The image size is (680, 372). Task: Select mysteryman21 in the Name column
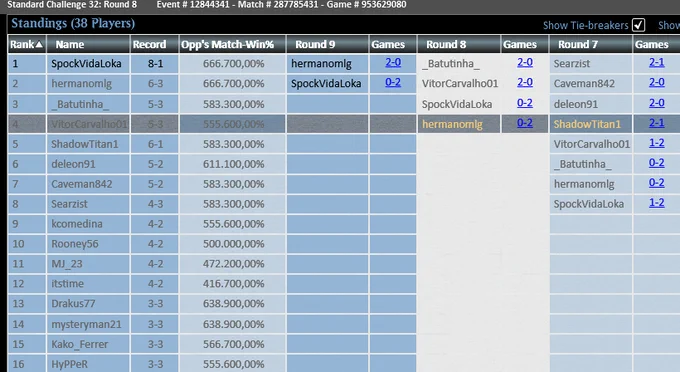tap(86, 324)
